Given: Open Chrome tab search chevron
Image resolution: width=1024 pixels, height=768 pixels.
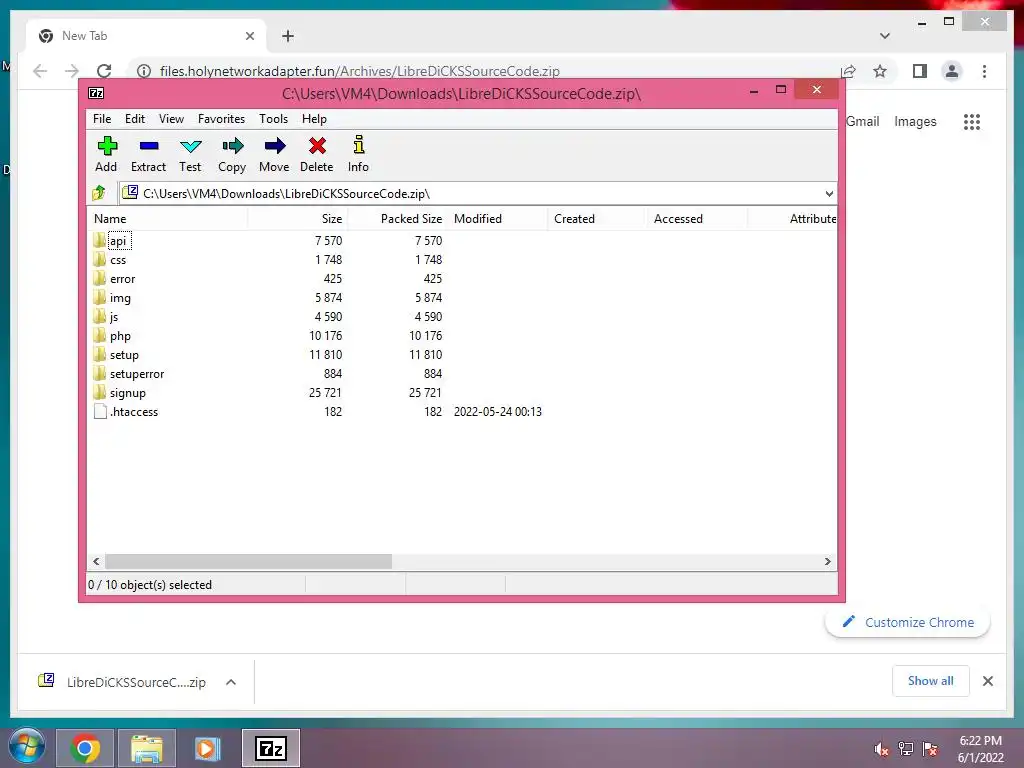Looking at the screenshot, I should pos(884,36).
